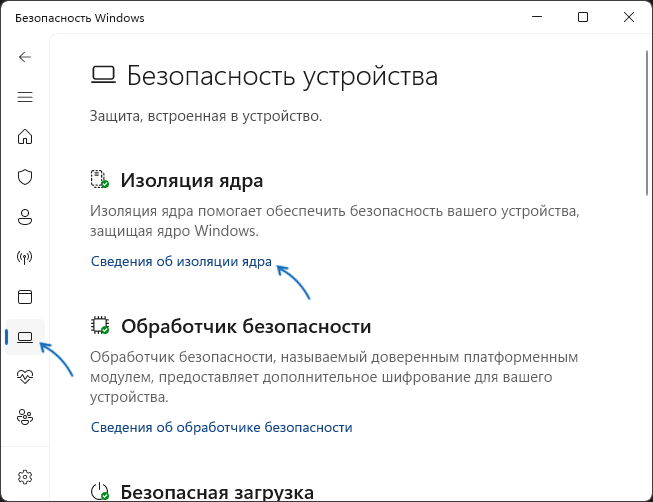Open Device performance and health heart icon
The image size is (653, 502).
click(25, 377)
